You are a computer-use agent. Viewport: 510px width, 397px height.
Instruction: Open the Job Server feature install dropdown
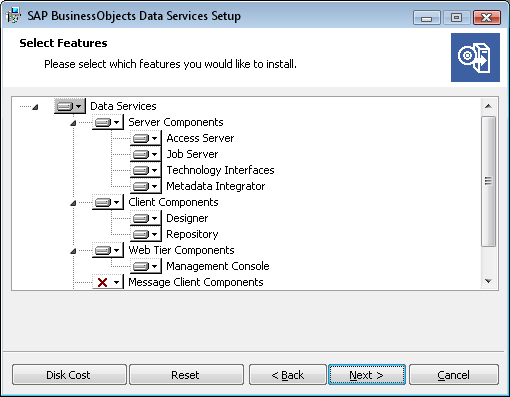146,154
